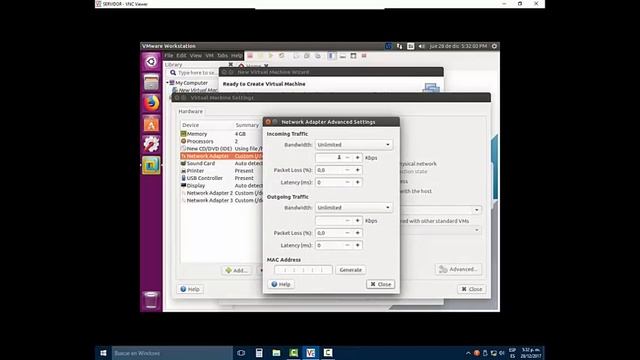This screenshot has width=640, height=360.
Task: Open Ubuntu Software from the launcher
Action: 151,124
